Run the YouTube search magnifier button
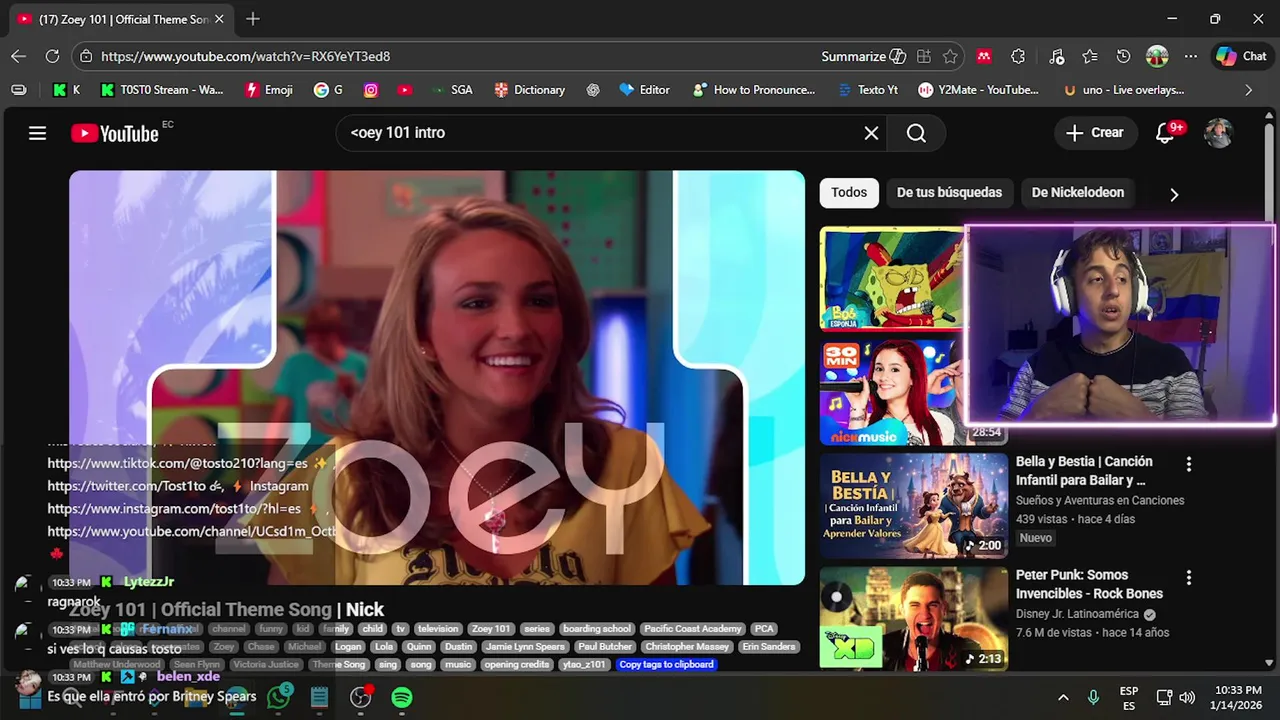Viewport: 1280px width, 720px height. coord(916,133)
